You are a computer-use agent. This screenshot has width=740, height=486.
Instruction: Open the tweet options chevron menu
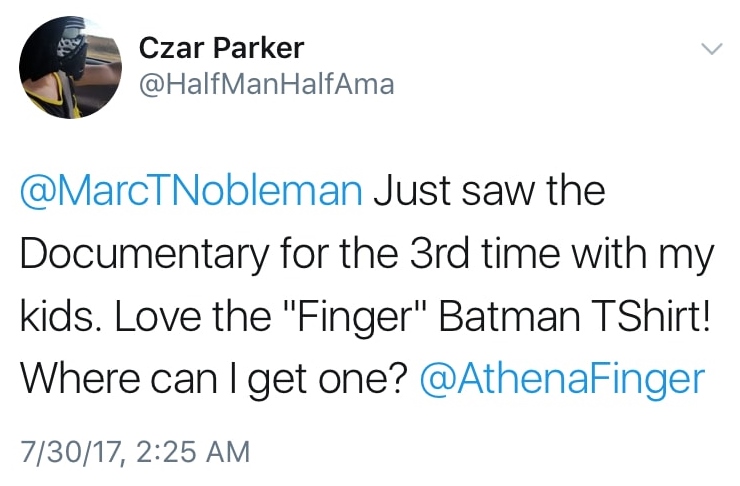710,48
